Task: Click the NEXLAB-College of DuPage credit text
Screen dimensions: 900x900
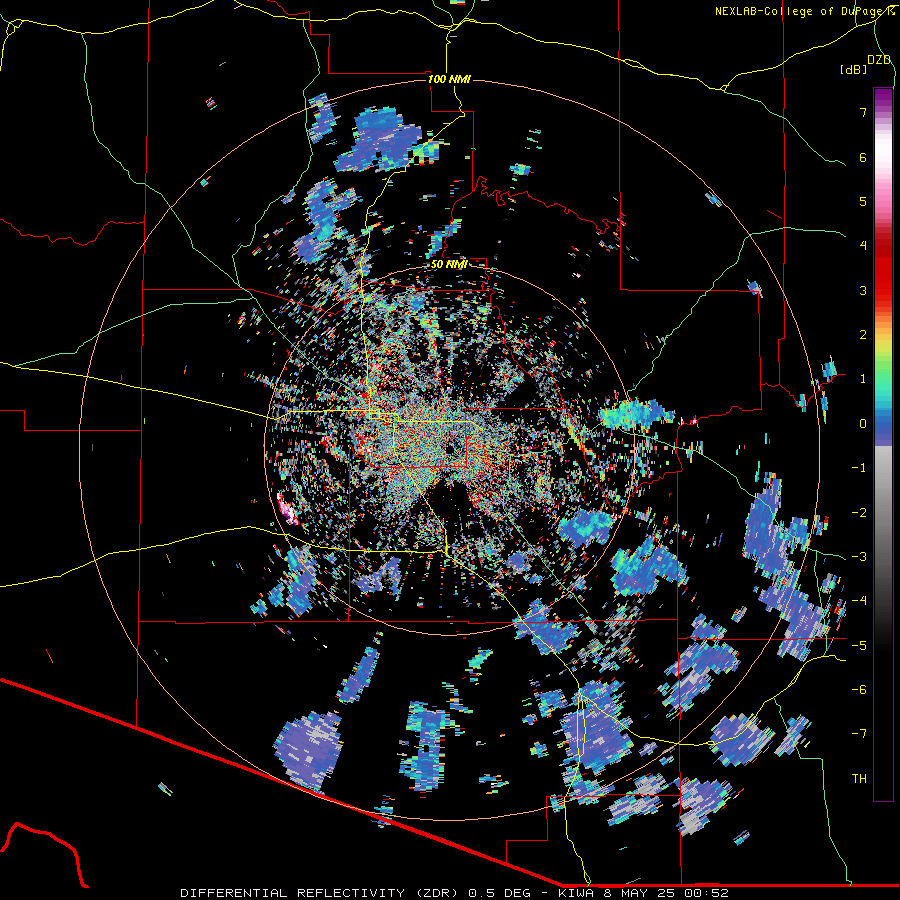Action: [x=804, y=11]
